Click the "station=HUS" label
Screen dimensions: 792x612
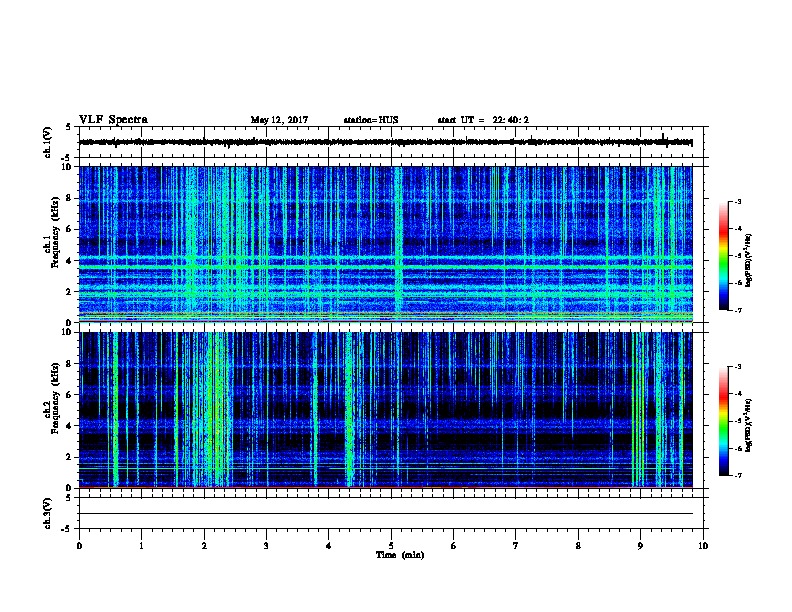coord(371,120)
